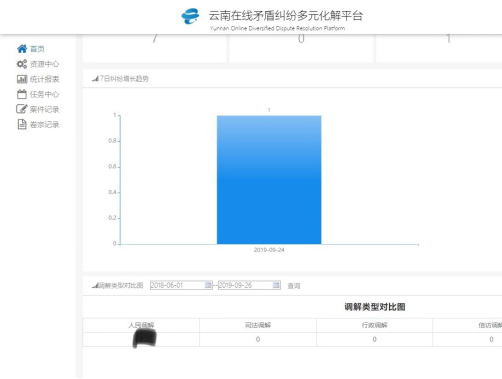Click the 资源中心 gears icon
This screenshot has width=502, height=379.
[22, 64]
